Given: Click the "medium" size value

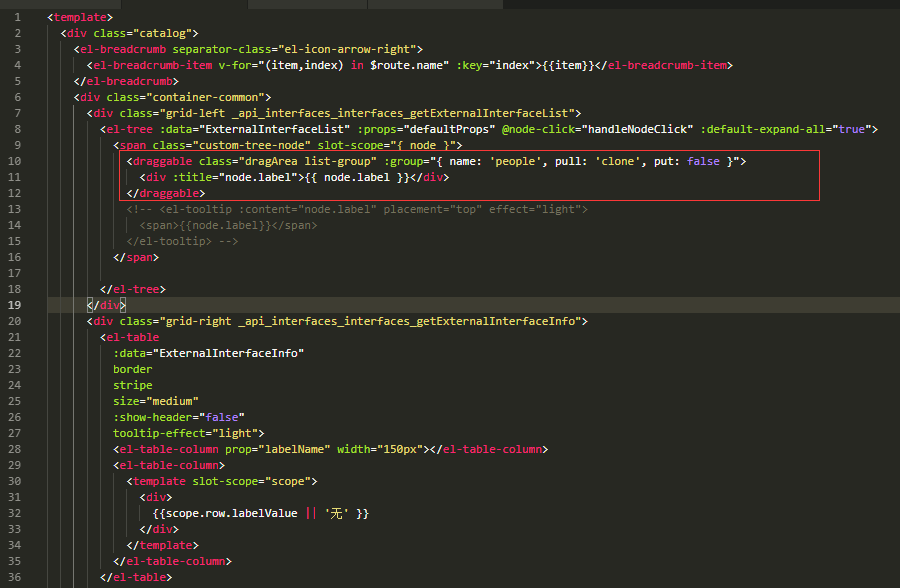Looking at the screenshot, I should pos(172,401).
